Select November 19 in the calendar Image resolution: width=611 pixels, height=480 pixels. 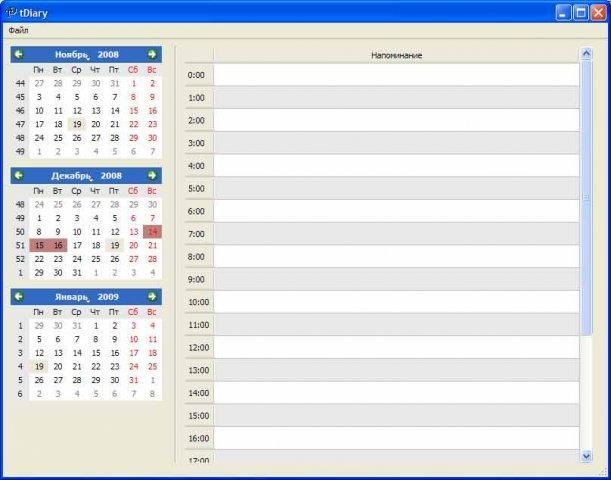(77, 124)
